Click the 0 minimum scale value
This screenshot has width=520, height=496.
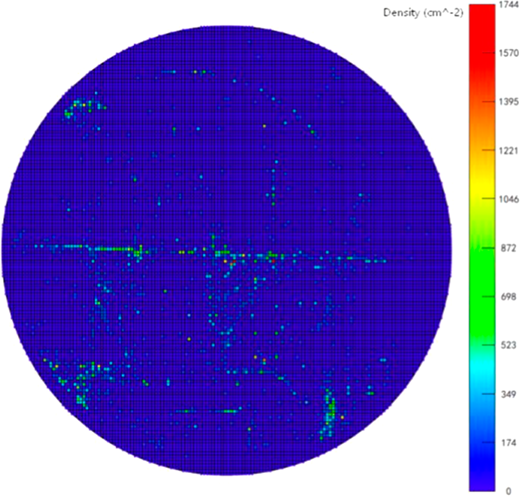coord(509,491)
